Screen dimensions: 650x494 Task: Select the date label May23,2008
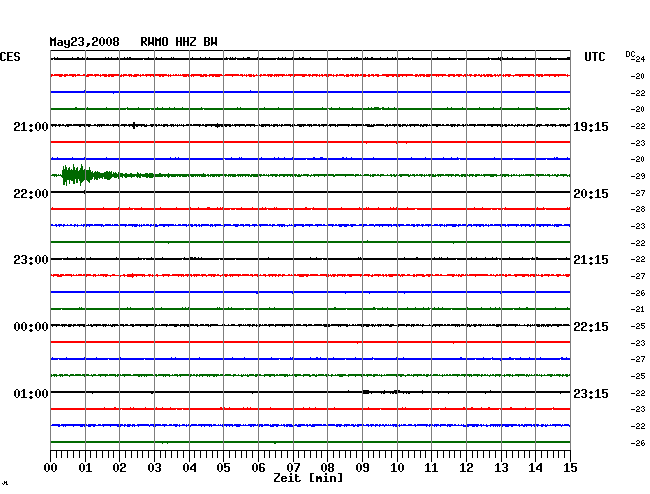85,42
